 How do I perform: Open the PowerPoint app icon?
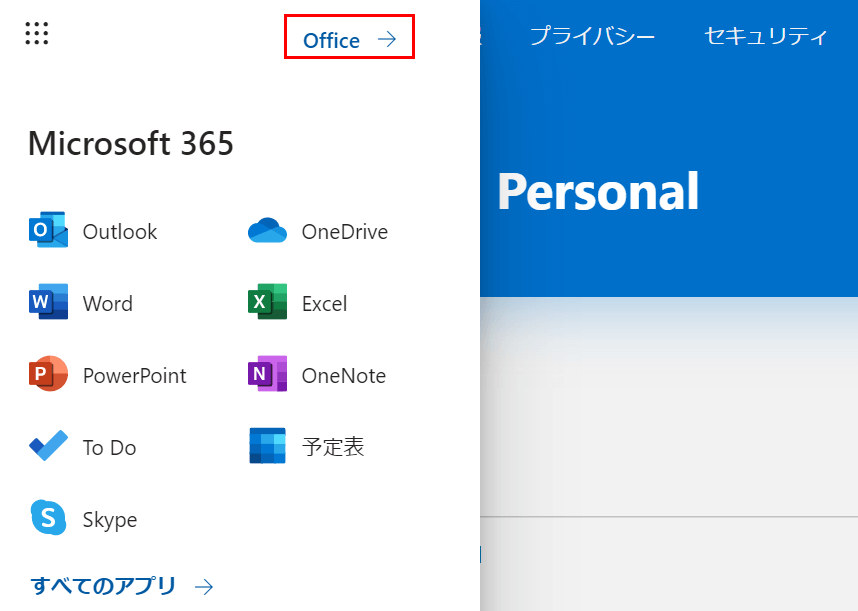pos(49,374)
